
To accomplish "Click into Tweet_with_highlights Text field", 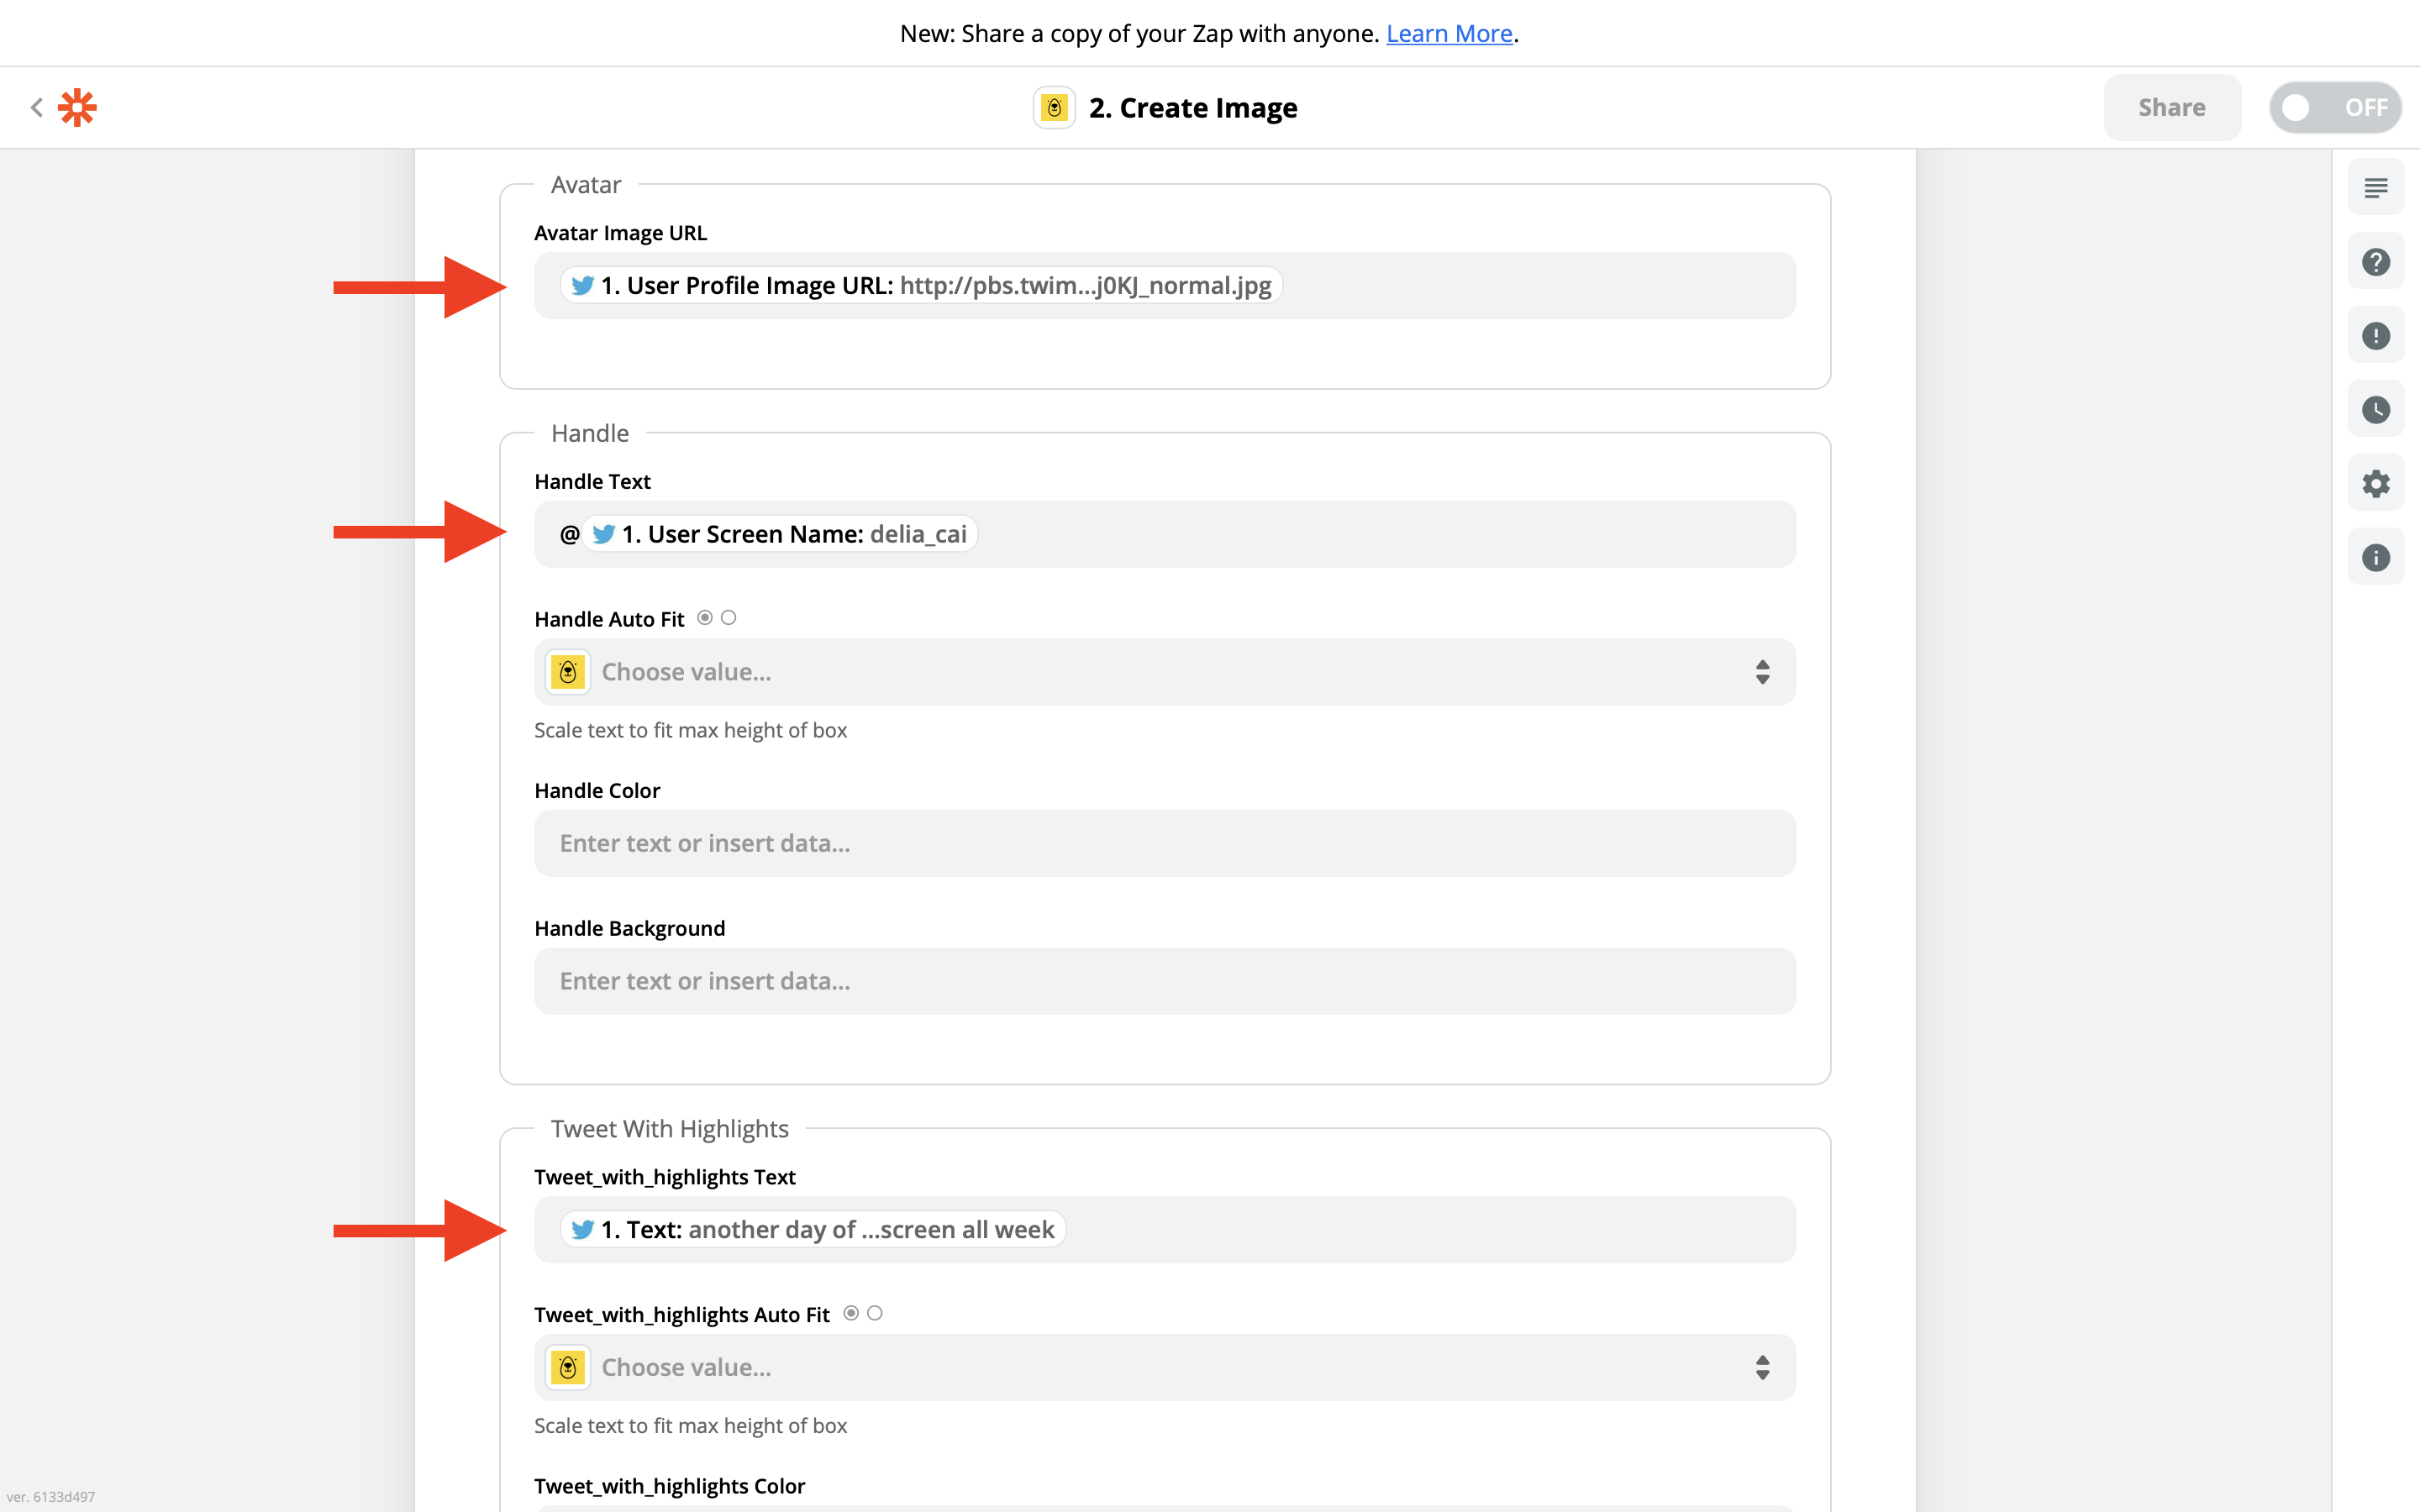I will 1165,1230.
